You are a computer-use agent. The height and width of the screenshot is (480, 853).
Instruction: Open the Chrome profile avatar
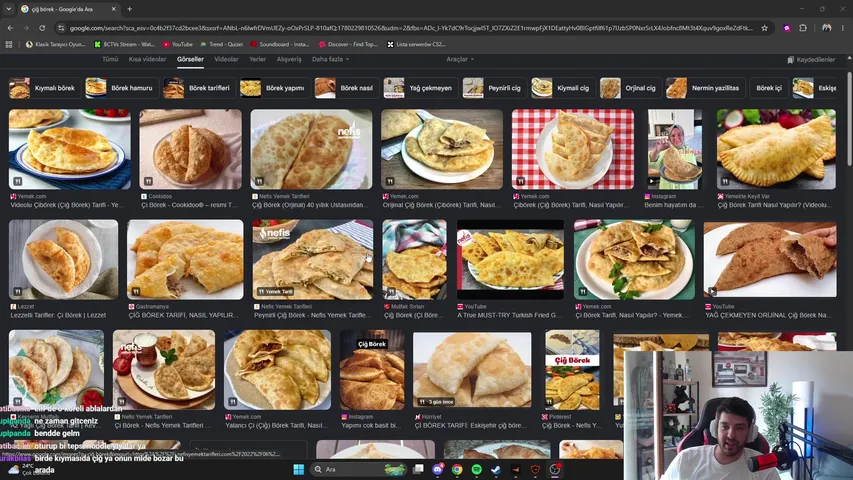[826, 28]
